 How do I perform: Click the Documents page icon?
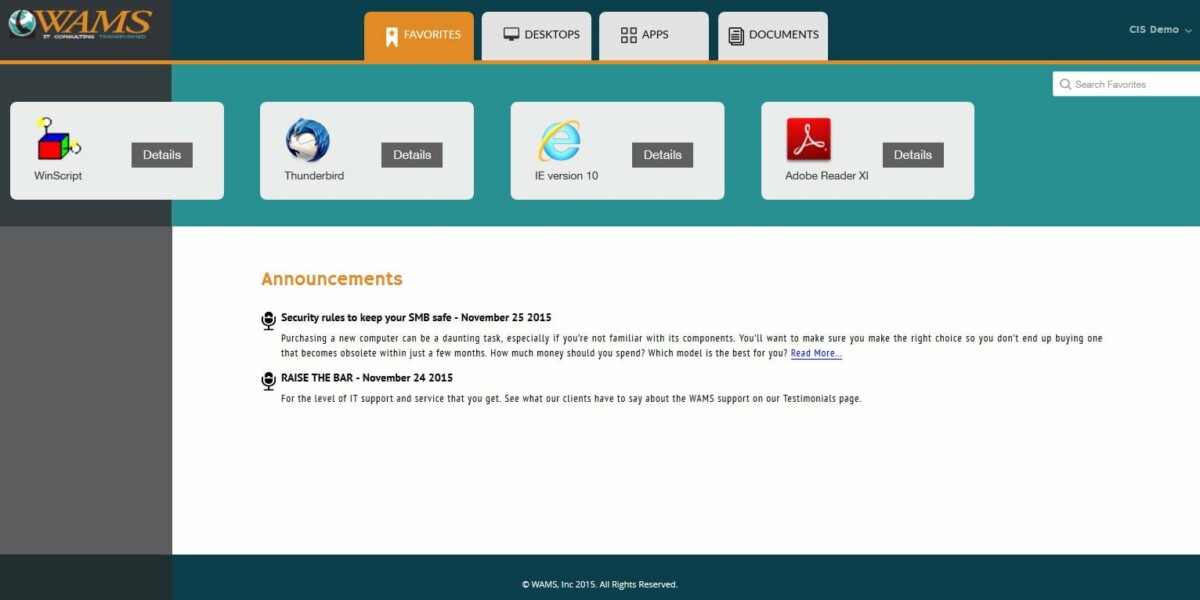[x=736, y=36]
